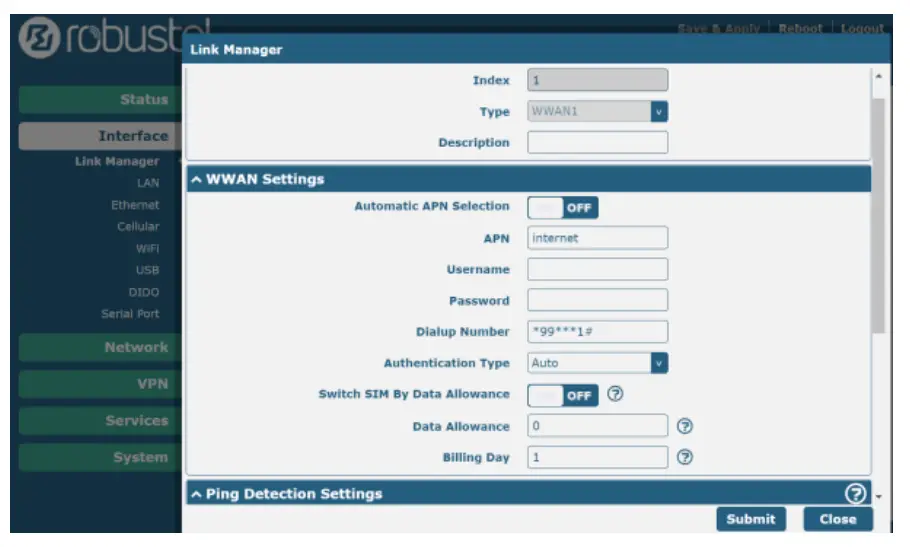The height and width of the screenshot is (547, 910).
Task: Click the Username input field
Action: pyautogui.click(x=597, y=269)
